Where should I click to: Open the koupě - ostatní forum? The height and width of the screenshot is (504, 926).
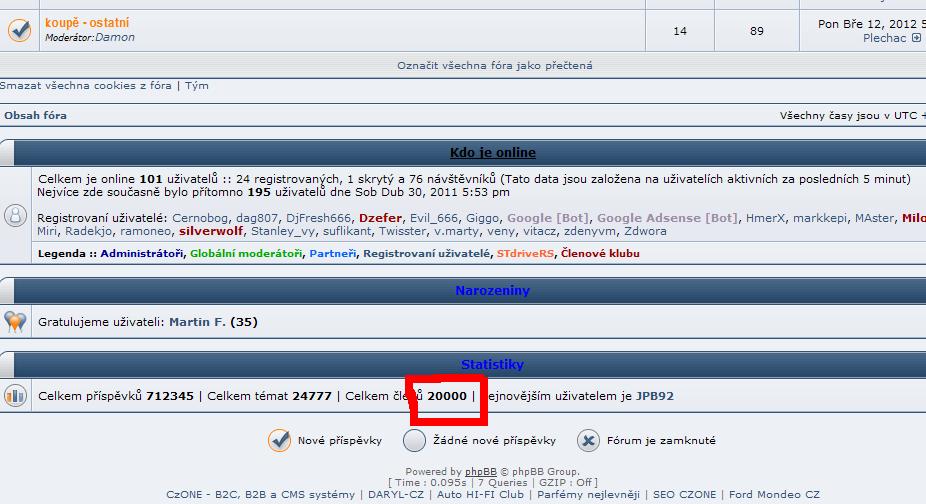click(87, 22)
